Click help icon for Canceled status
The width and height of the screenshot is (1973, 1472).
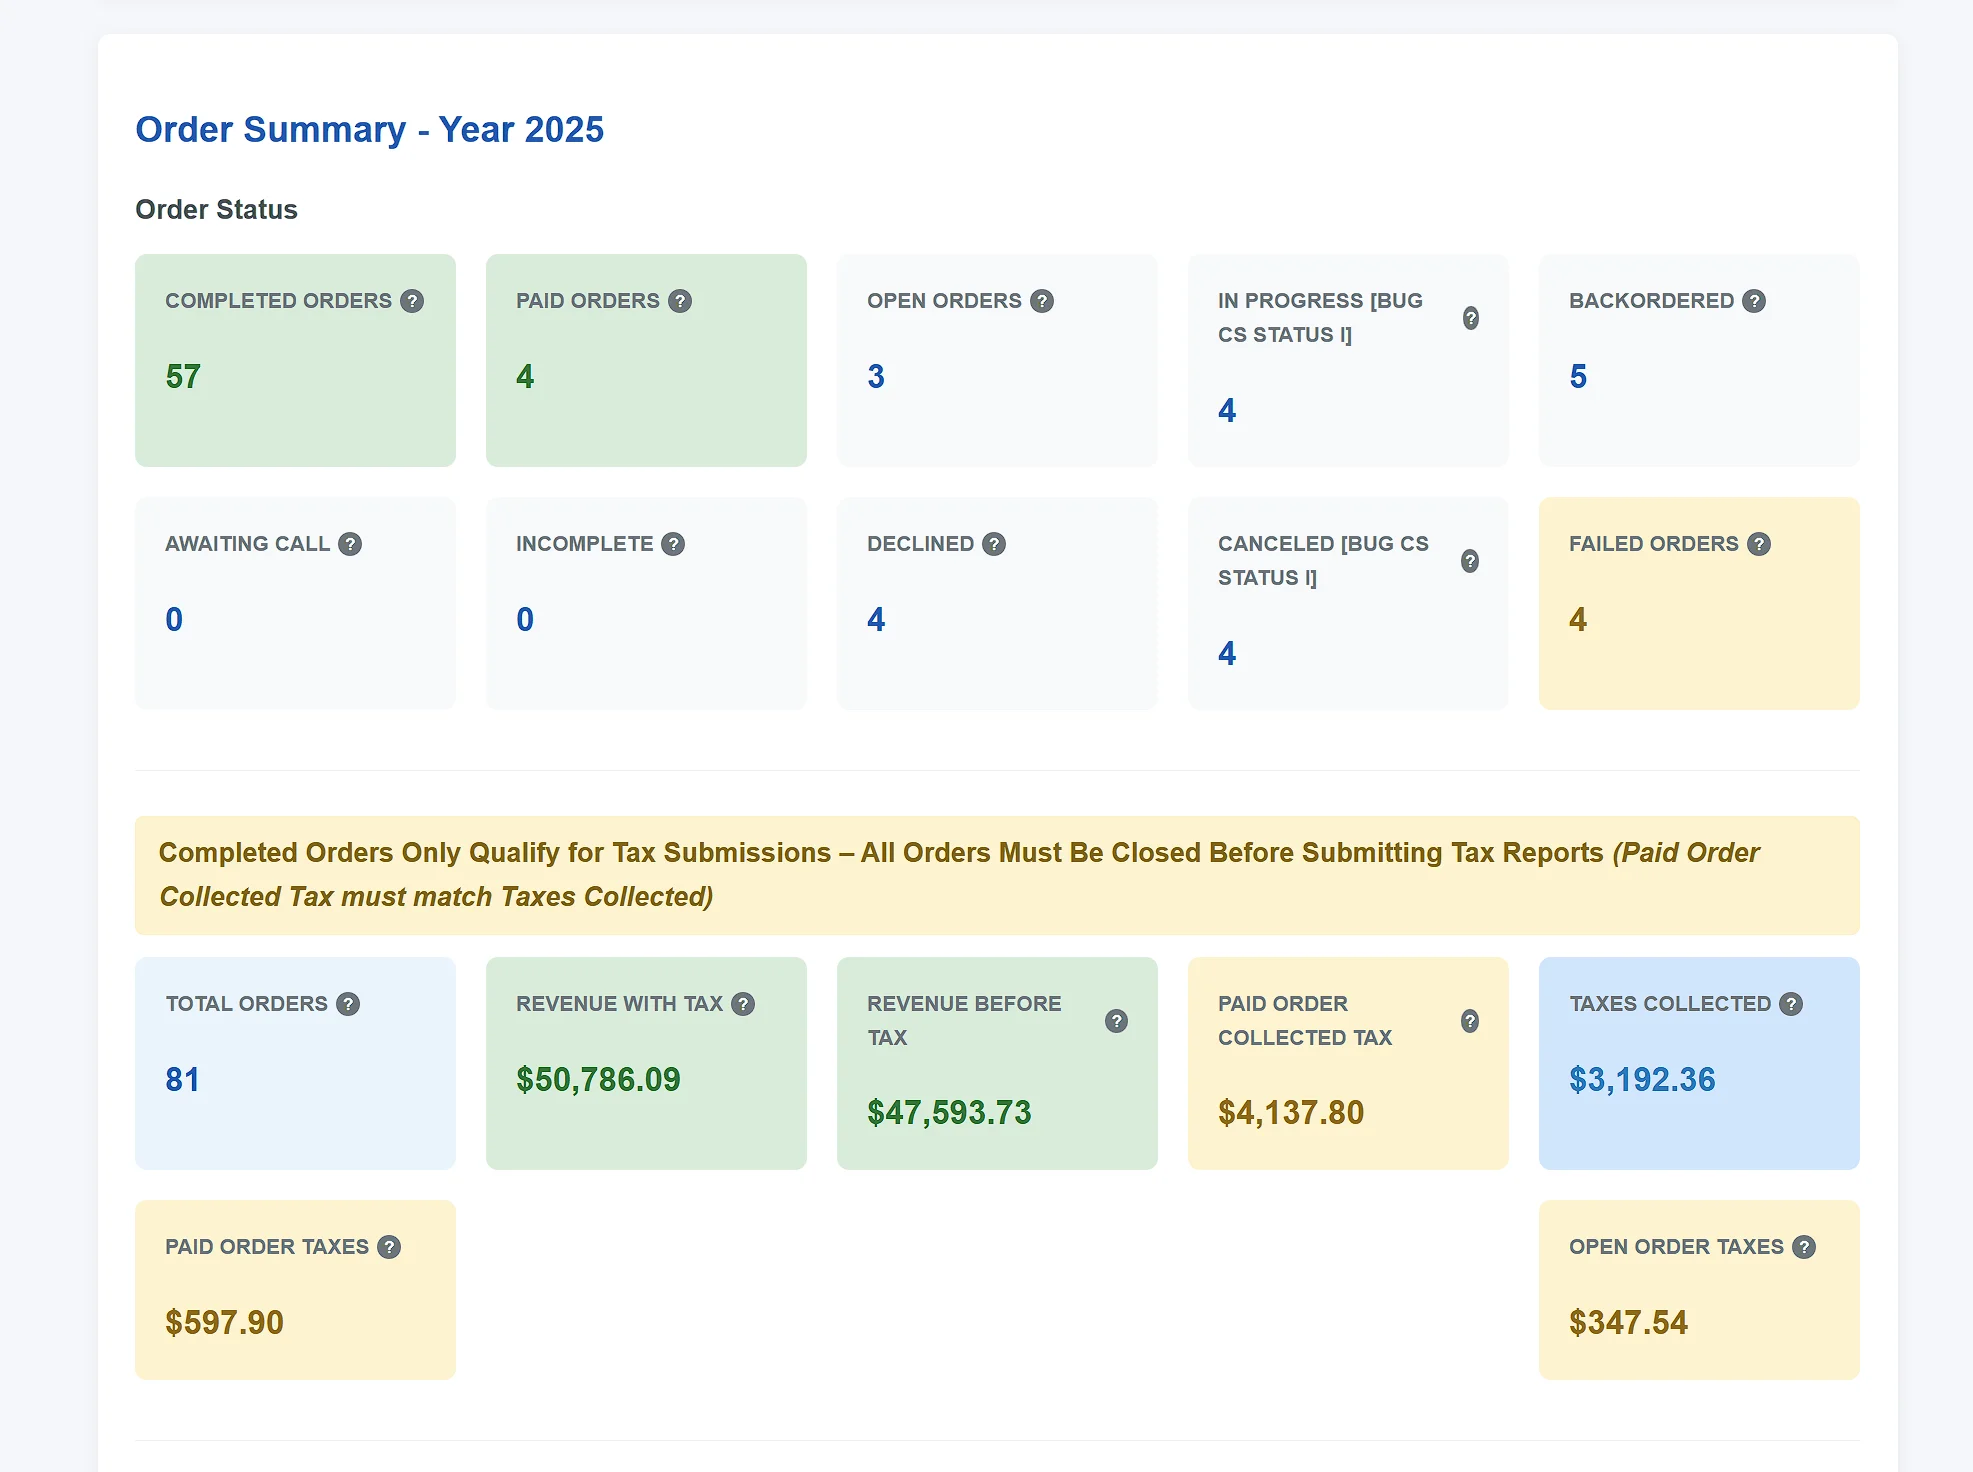pyautogui.click(x=1470, y=561)
